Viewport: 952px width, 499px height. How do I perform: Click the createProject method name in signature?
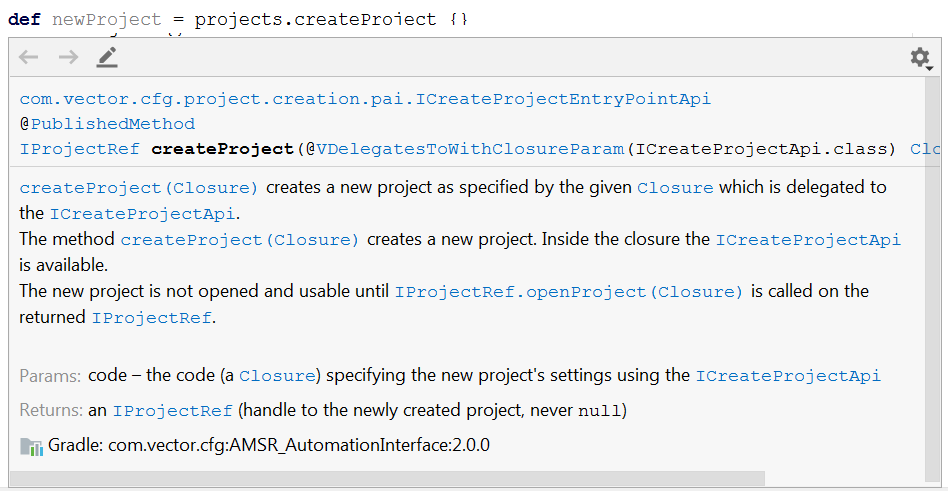[222, 149]
